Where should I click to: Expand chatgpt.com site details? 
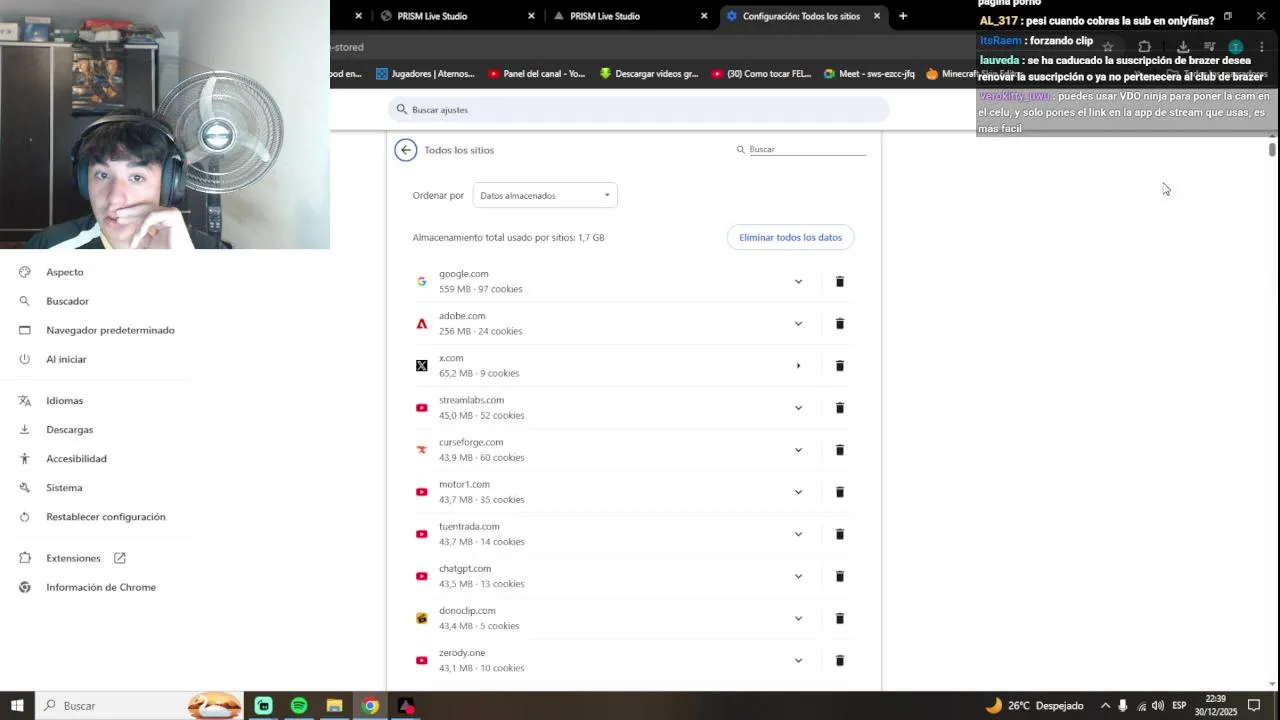click(798, 576)
